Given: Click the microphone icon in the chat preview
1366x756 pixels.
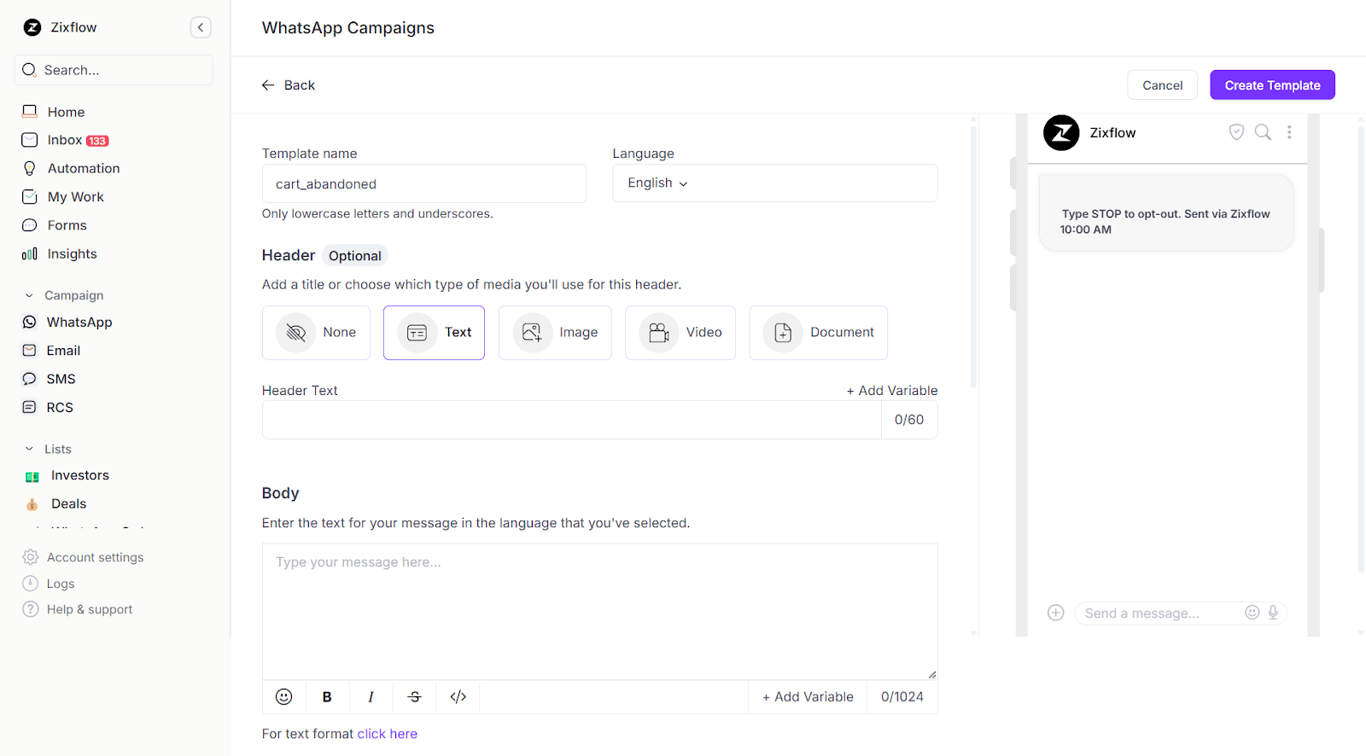Looking at the screenshot, I should tap(1273, 612).
